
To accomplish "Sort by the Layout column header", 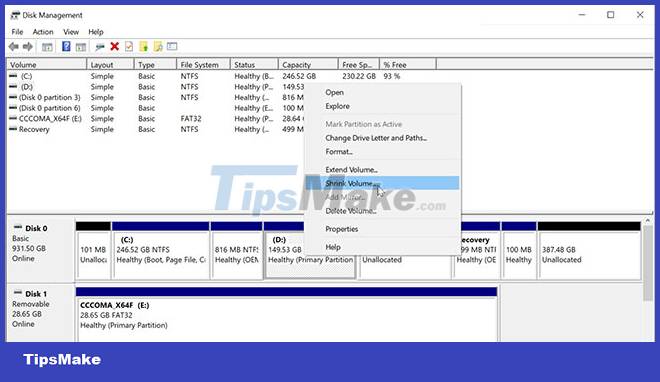I will click(x=110, y=65).
